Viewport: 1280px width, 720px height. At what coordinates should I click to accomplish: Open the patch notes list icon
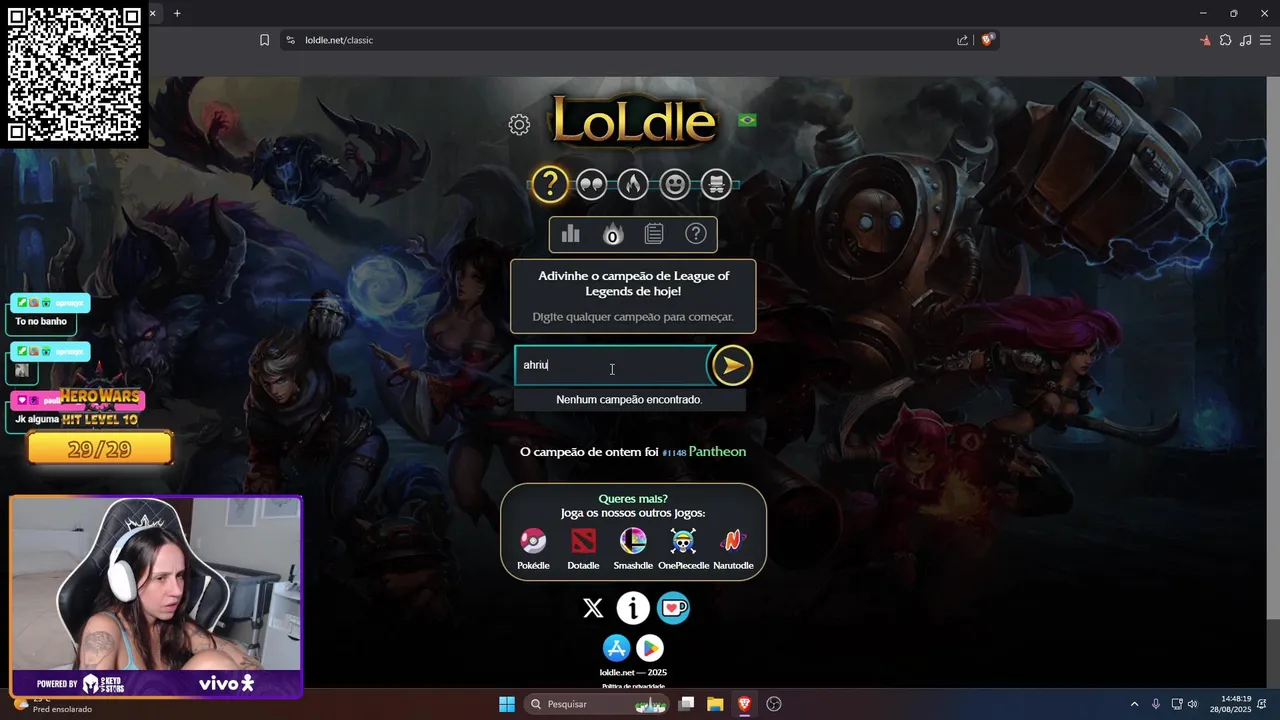[654, 234]
